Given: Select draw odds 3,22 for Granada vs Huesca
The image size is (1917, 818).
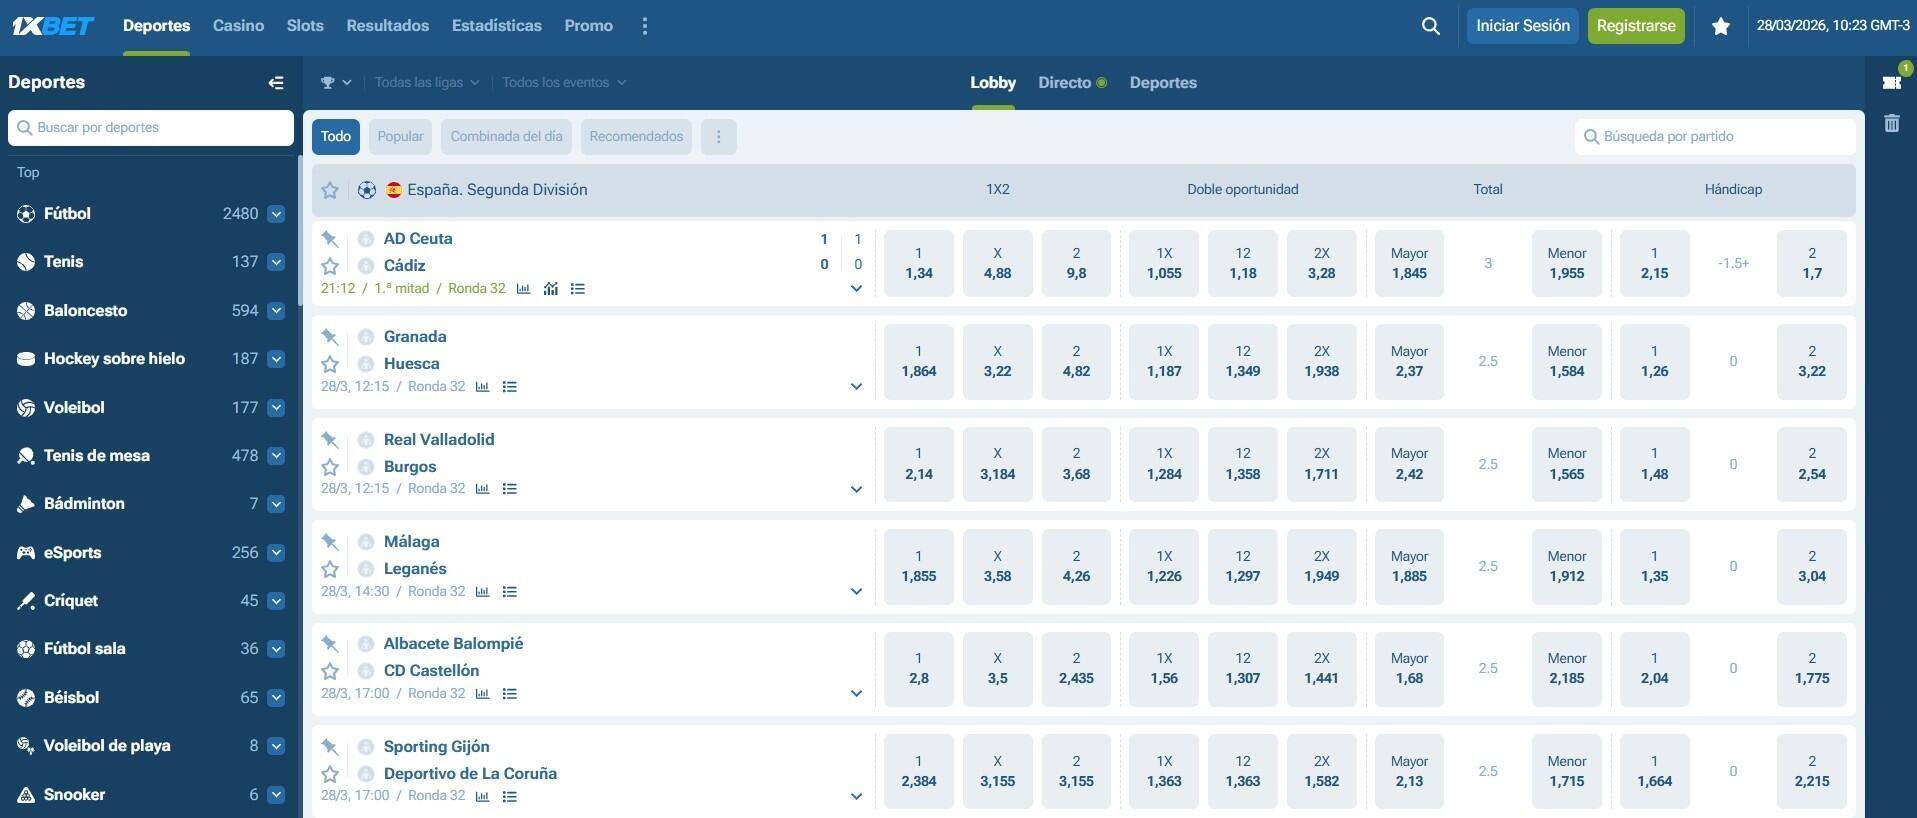Looking at the screenshot, I should [997, 362].
